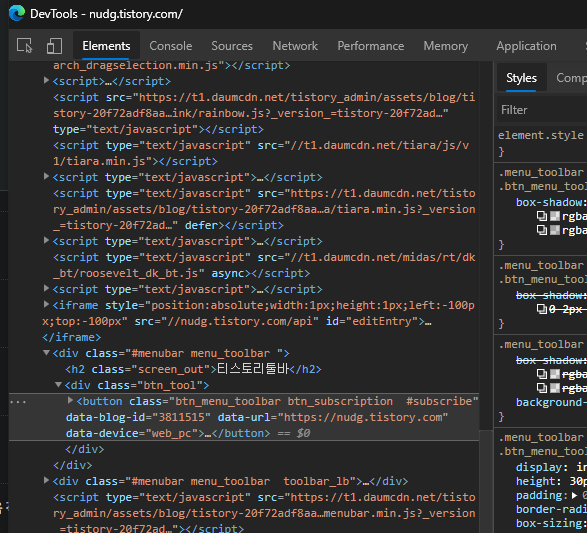The image size is (587, 533).
Task: Collapse the #menubar menu_toolbar div
Action: pyautogui.click(x=46, y=352)
